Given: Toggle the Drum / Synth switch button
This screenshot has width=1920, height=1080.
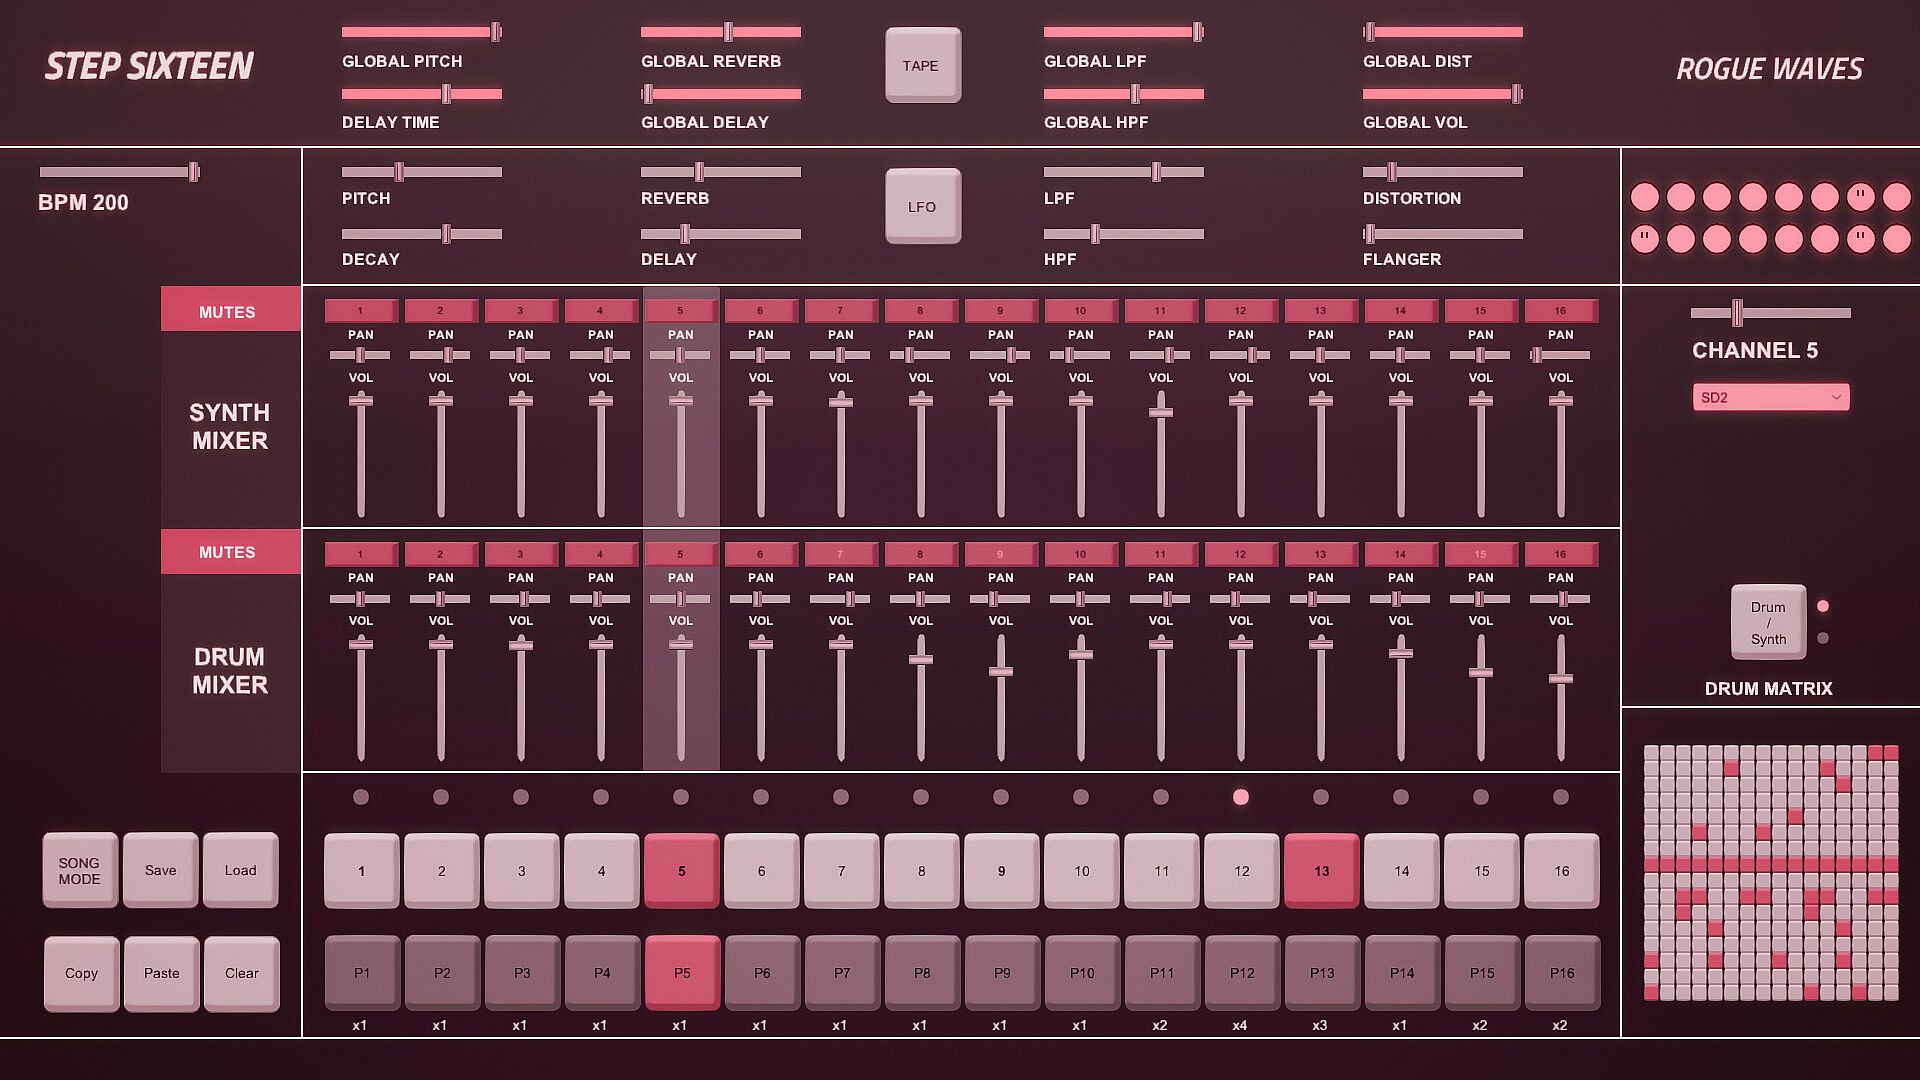Looking at the screenshot, I should (1767, 622).
